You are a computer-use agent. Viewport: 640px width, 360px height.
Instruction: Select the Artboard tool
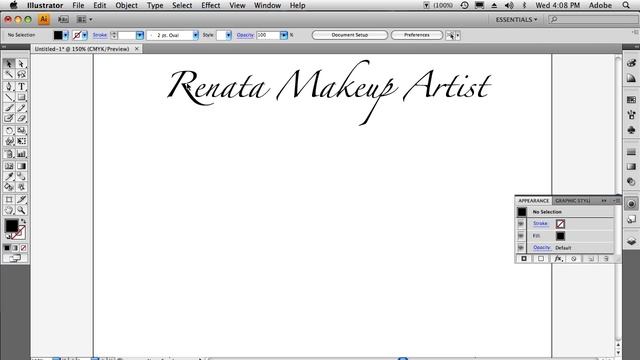(9, 200)
